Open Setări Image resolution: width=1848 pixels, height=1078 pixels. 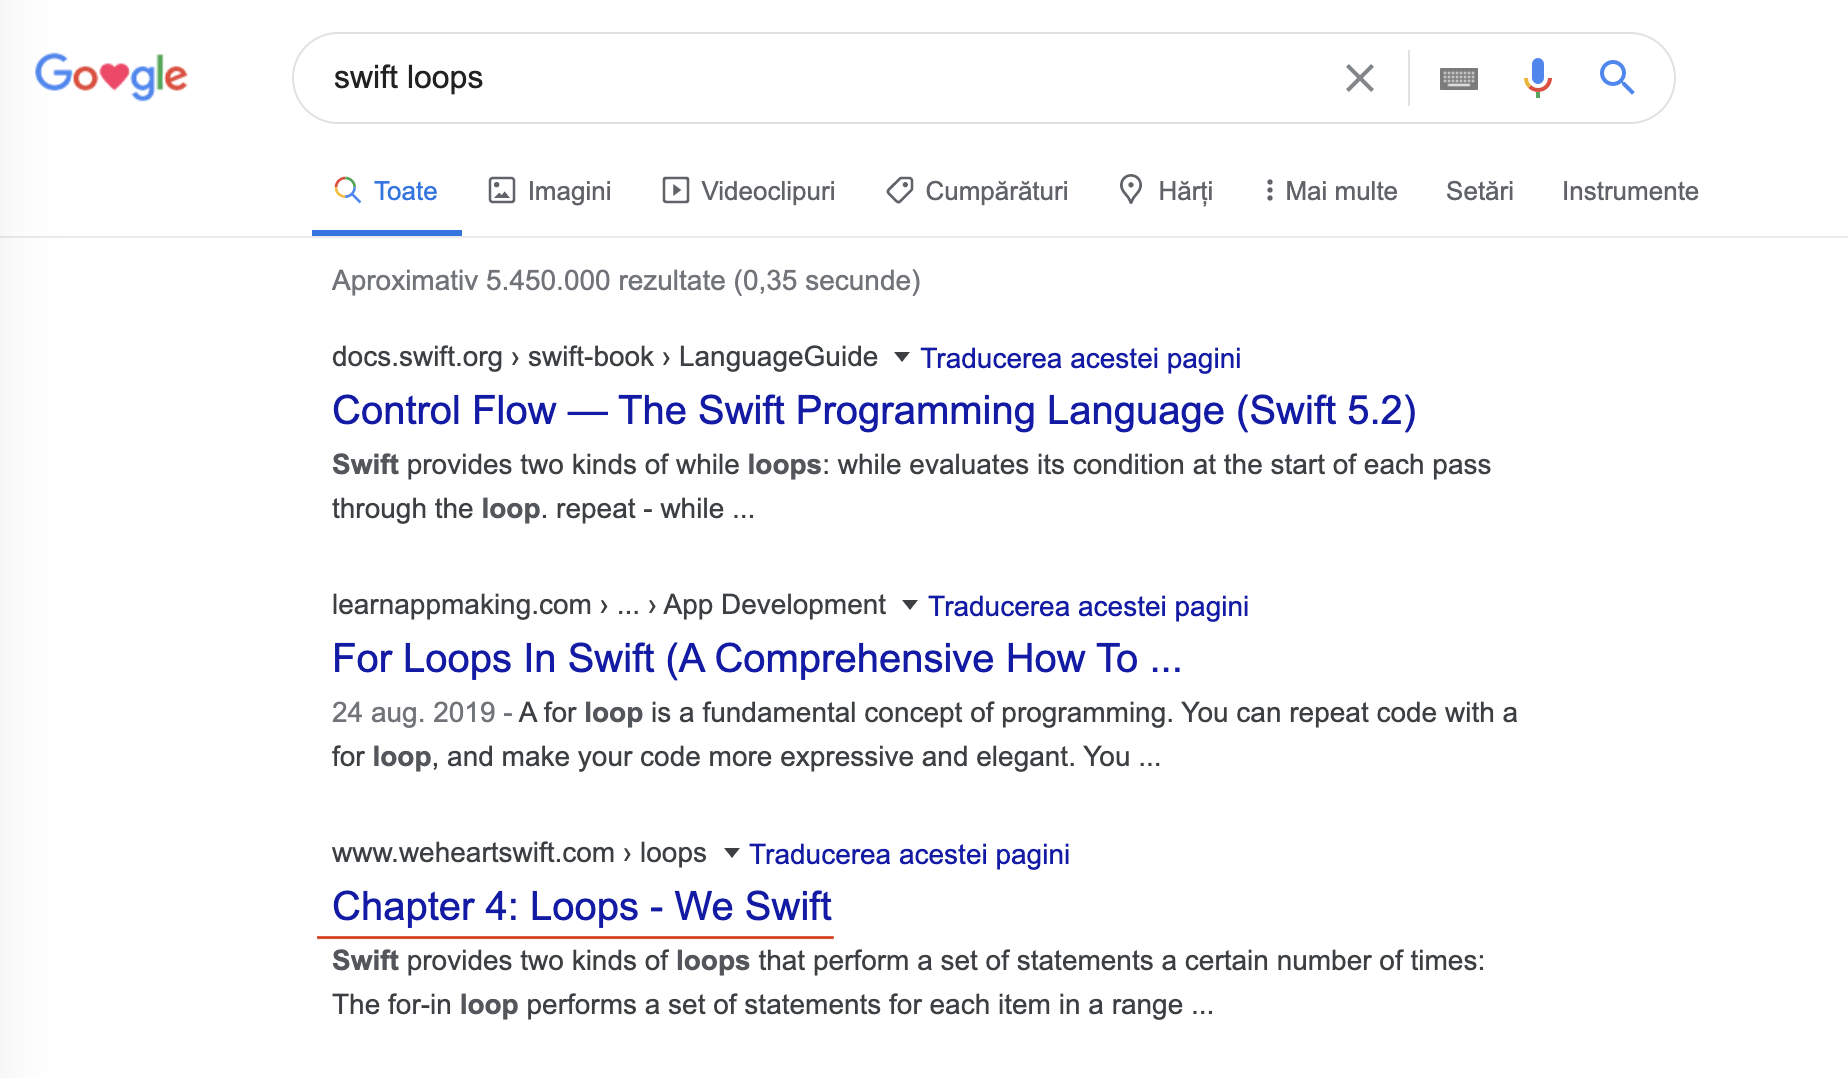(1480, 191)
